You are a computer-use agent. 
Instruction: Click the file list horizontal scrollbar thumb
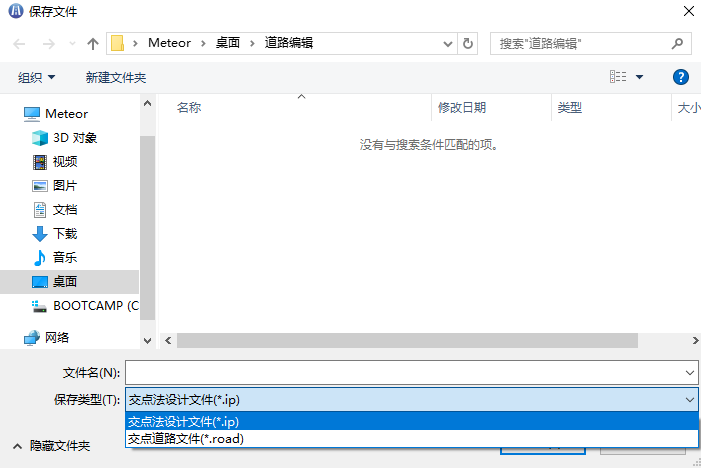407,341
